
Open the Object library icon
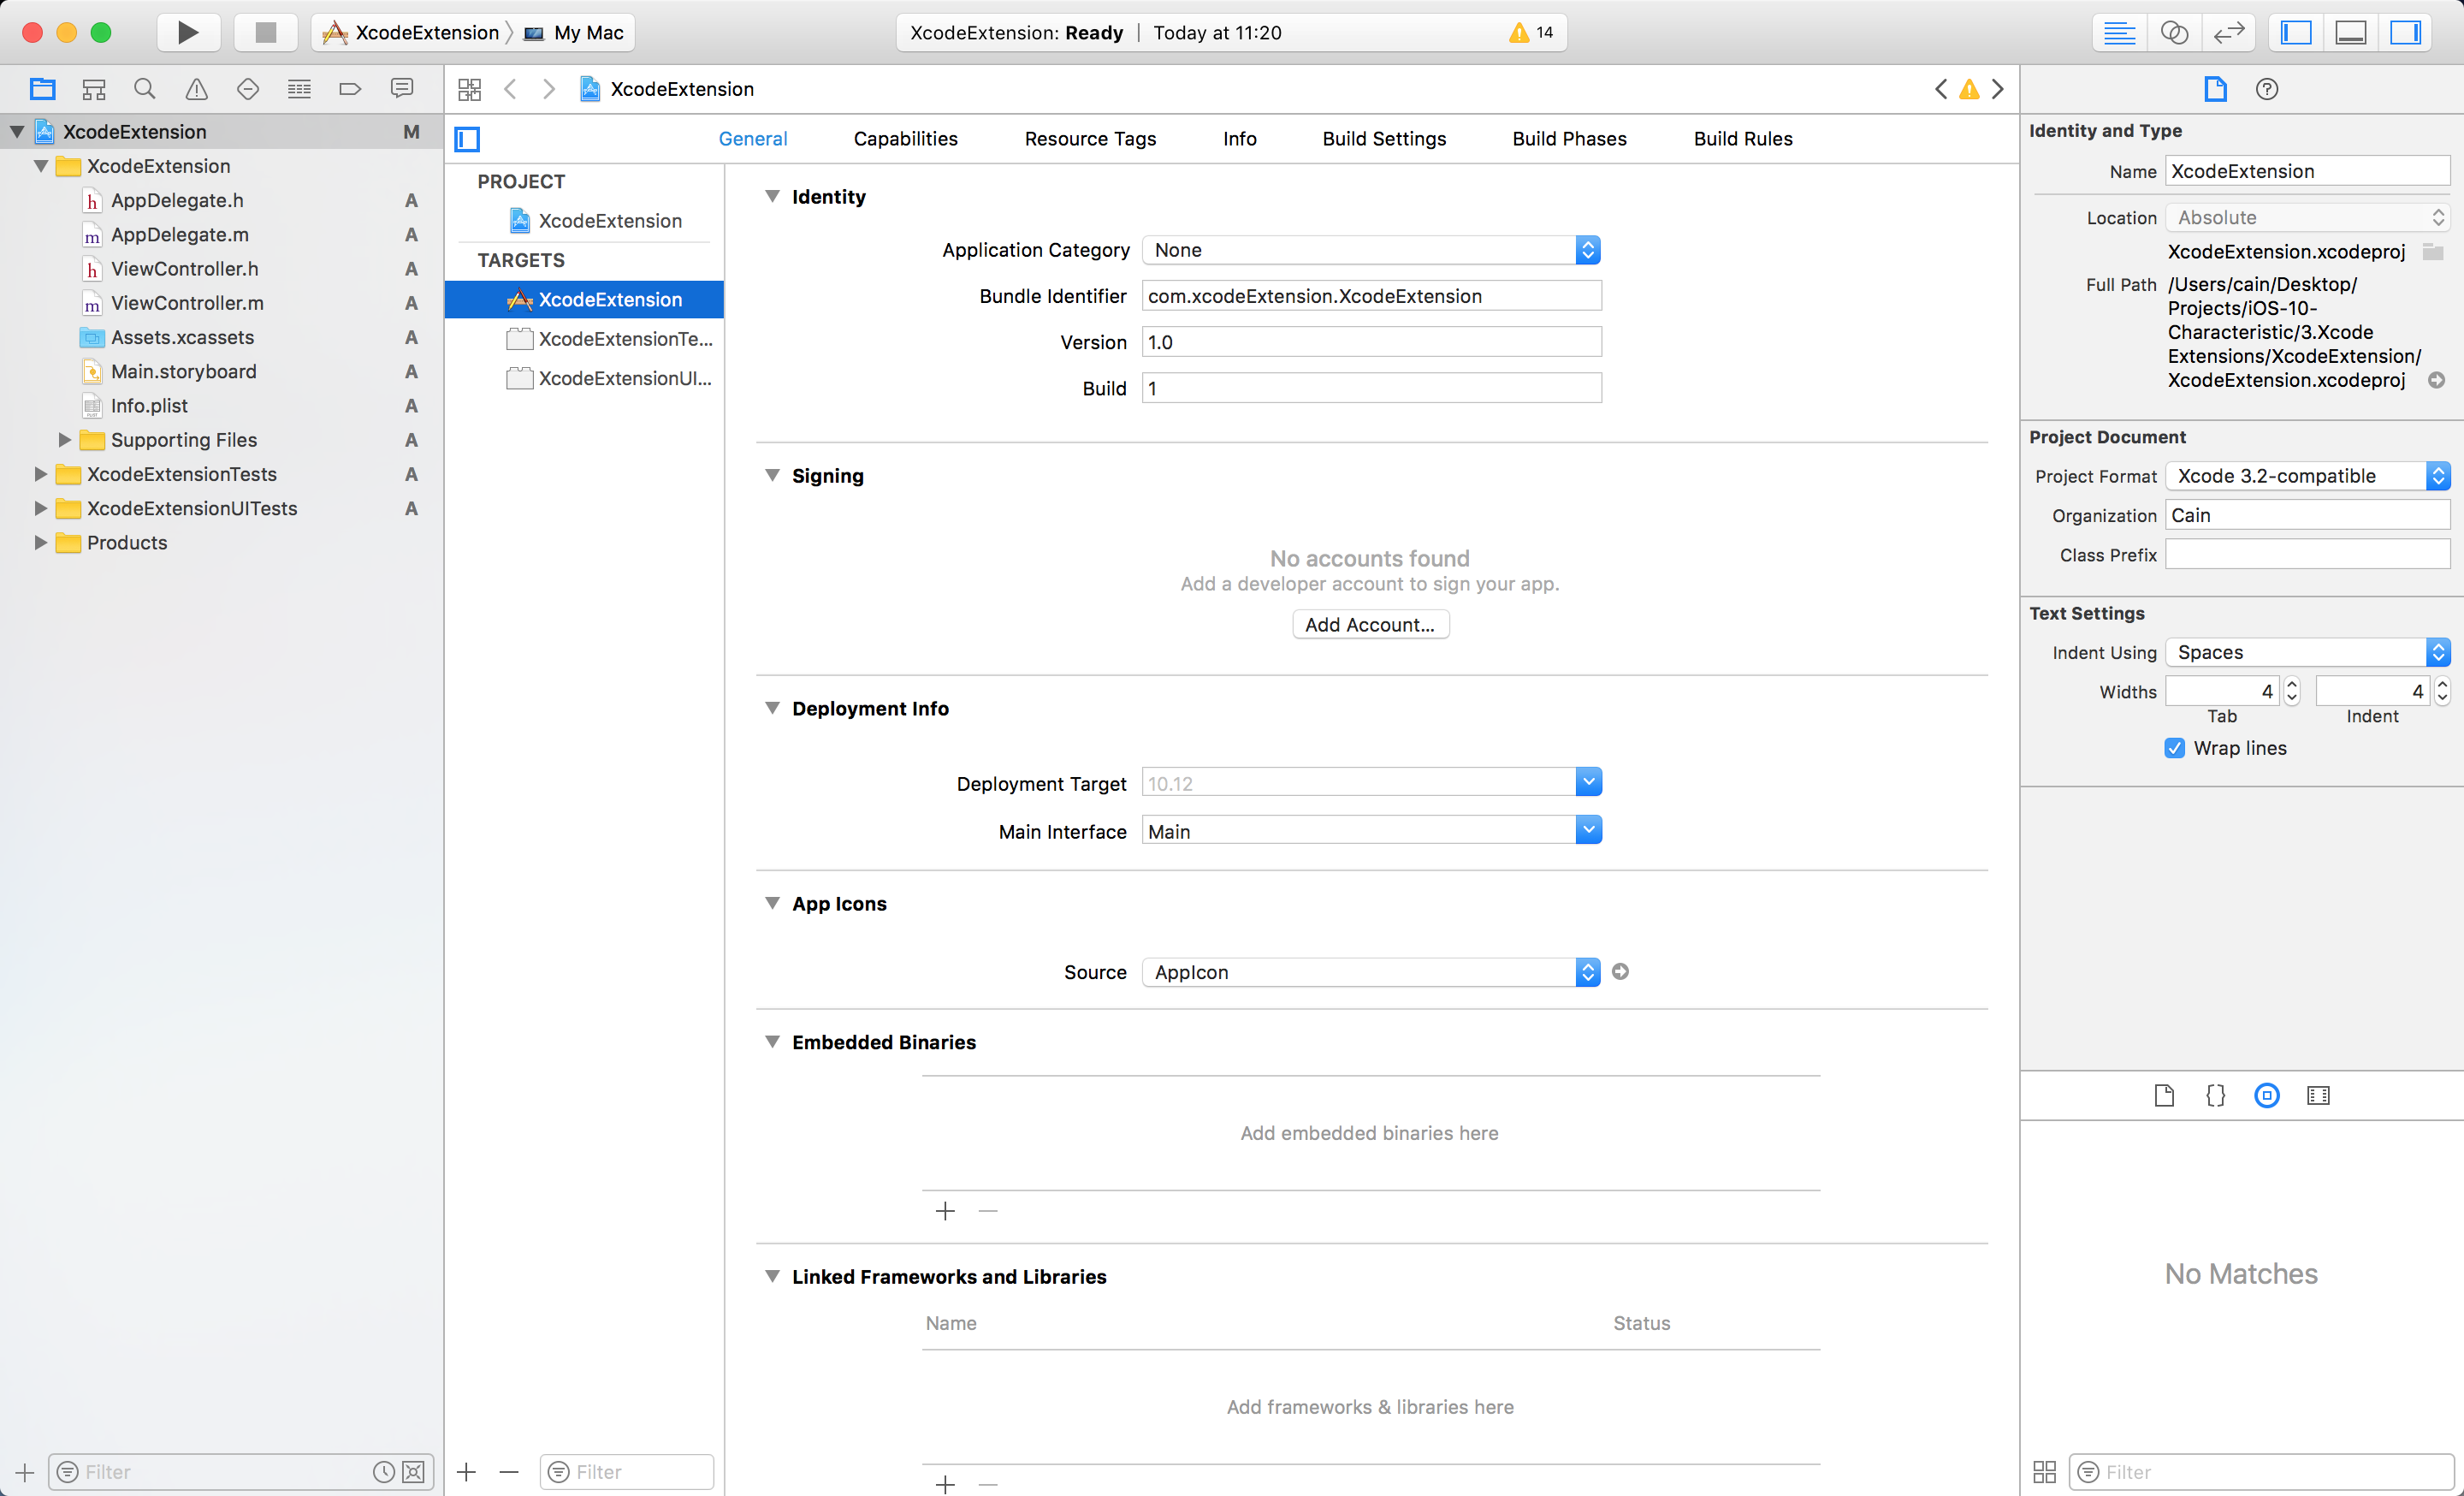pyautogui.click(x=2266, y=1095)
